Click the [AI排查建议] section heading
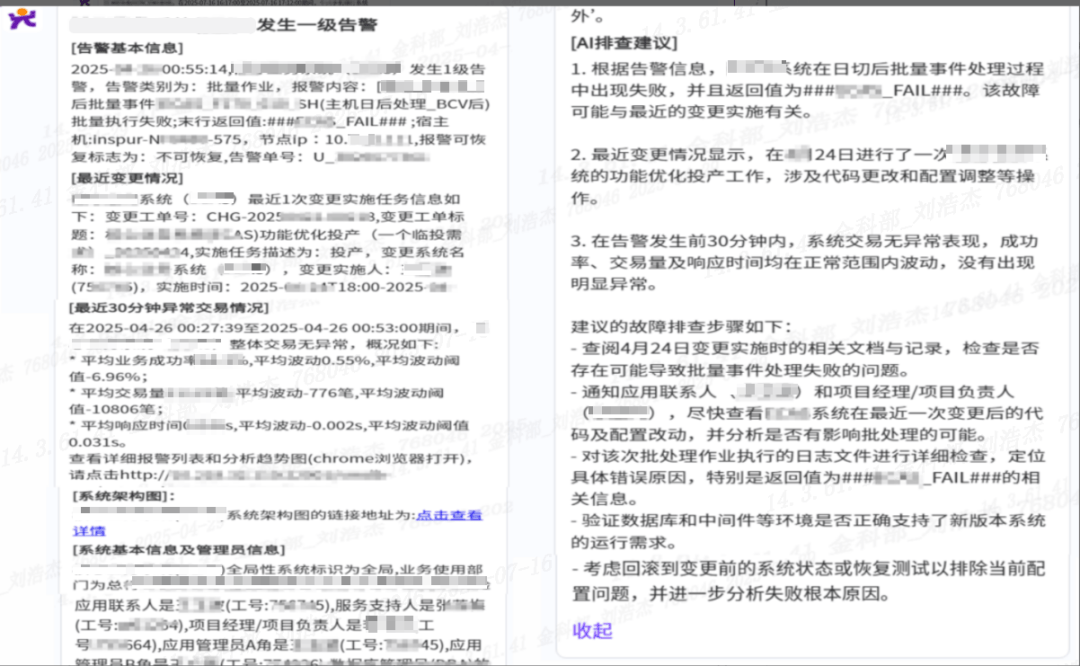 [x=624, y=44]
